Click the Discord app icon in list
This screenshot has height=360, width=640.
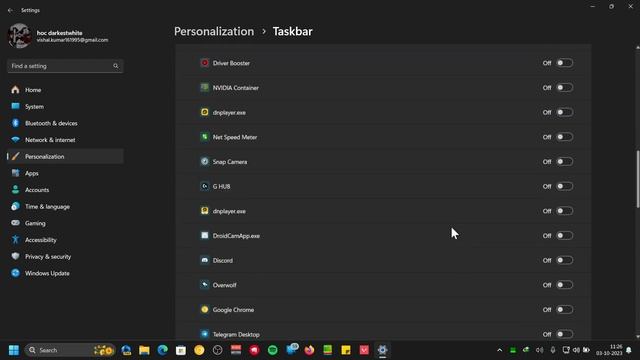(x=204, y=260)
